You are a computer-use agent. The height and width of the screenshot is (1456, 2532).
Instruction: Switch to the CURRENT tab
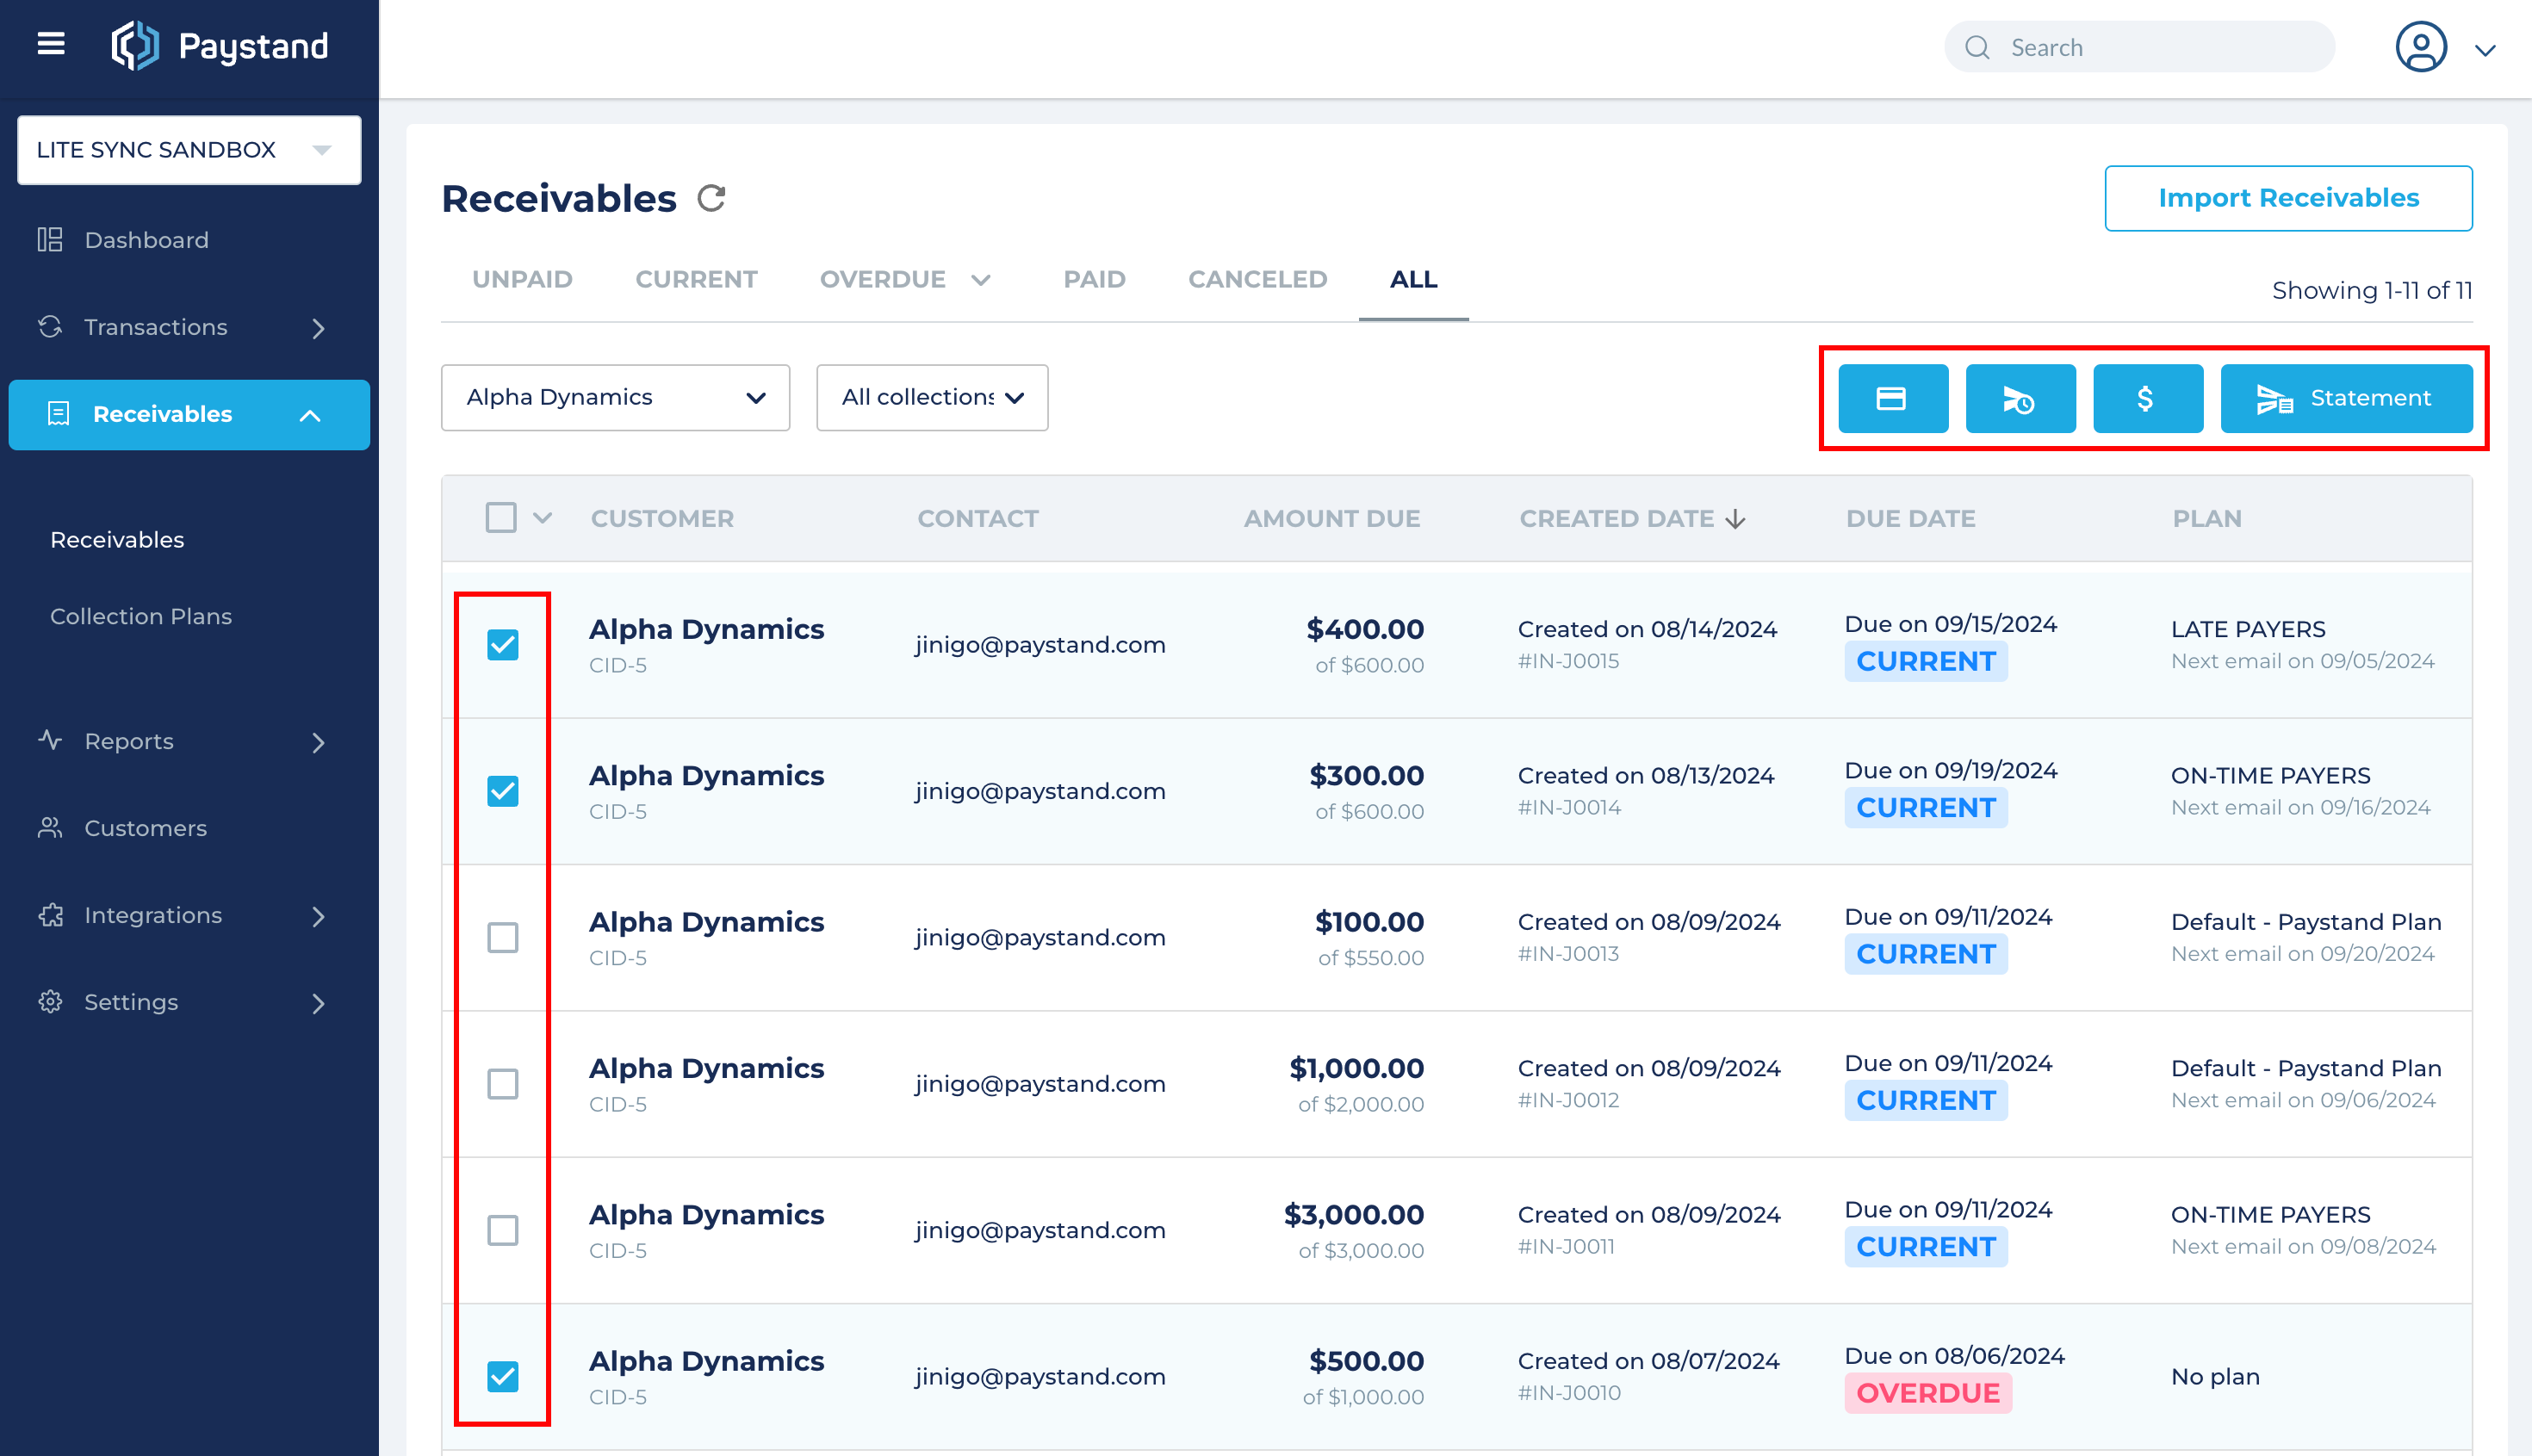point(696,280)
